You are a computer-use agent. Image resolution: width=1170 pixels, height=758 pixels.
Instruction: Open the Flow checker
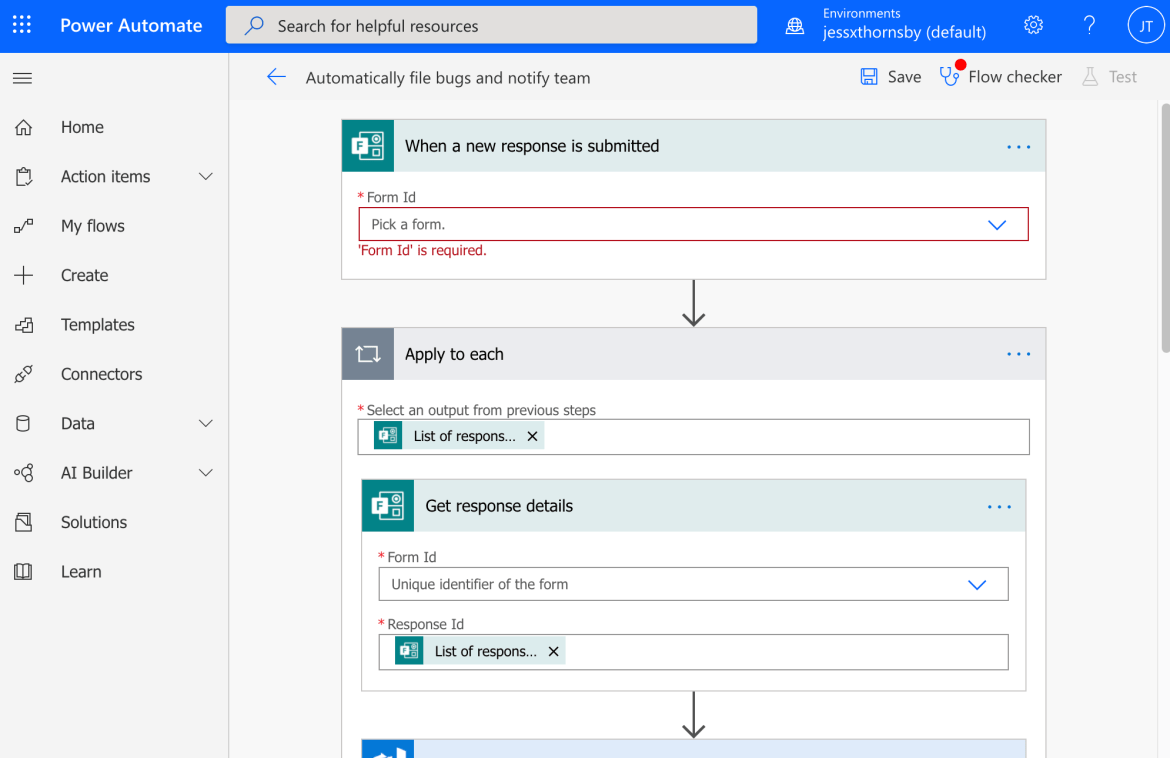1001,77
